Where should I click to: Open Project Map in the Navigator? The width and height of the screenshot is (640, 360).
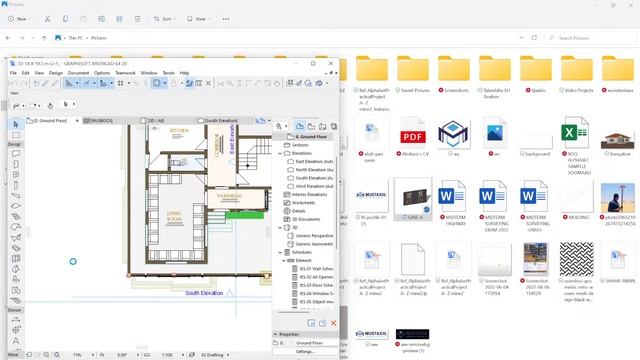tap(300, 126)
